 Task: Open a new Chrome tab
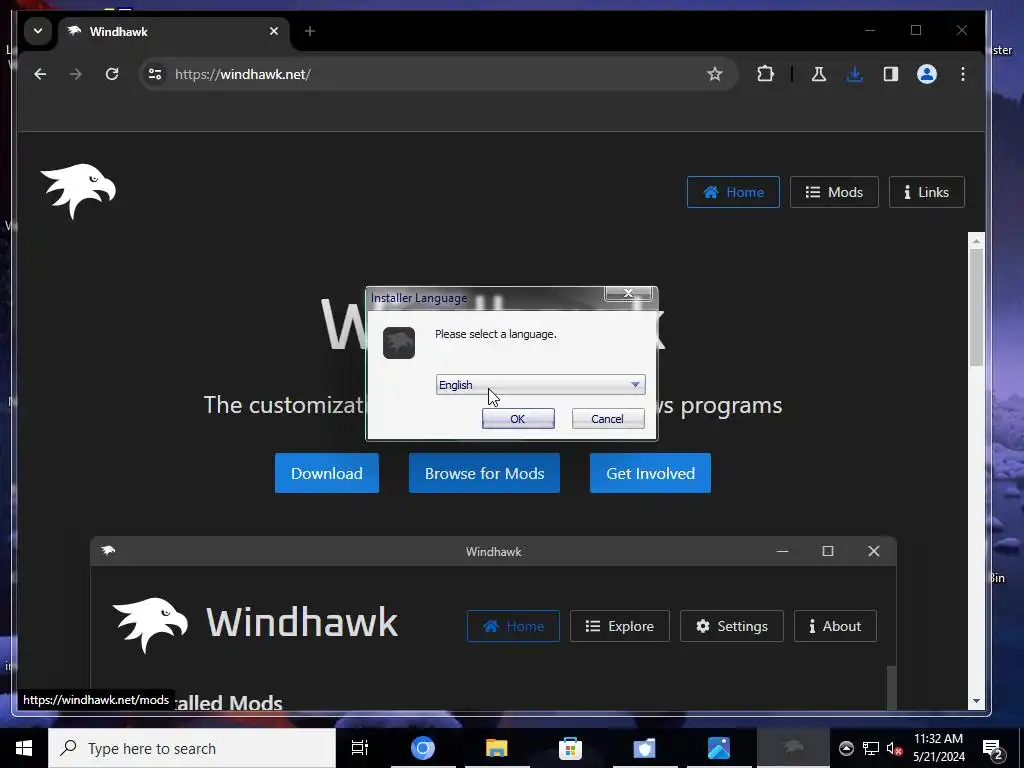(310, 31)
